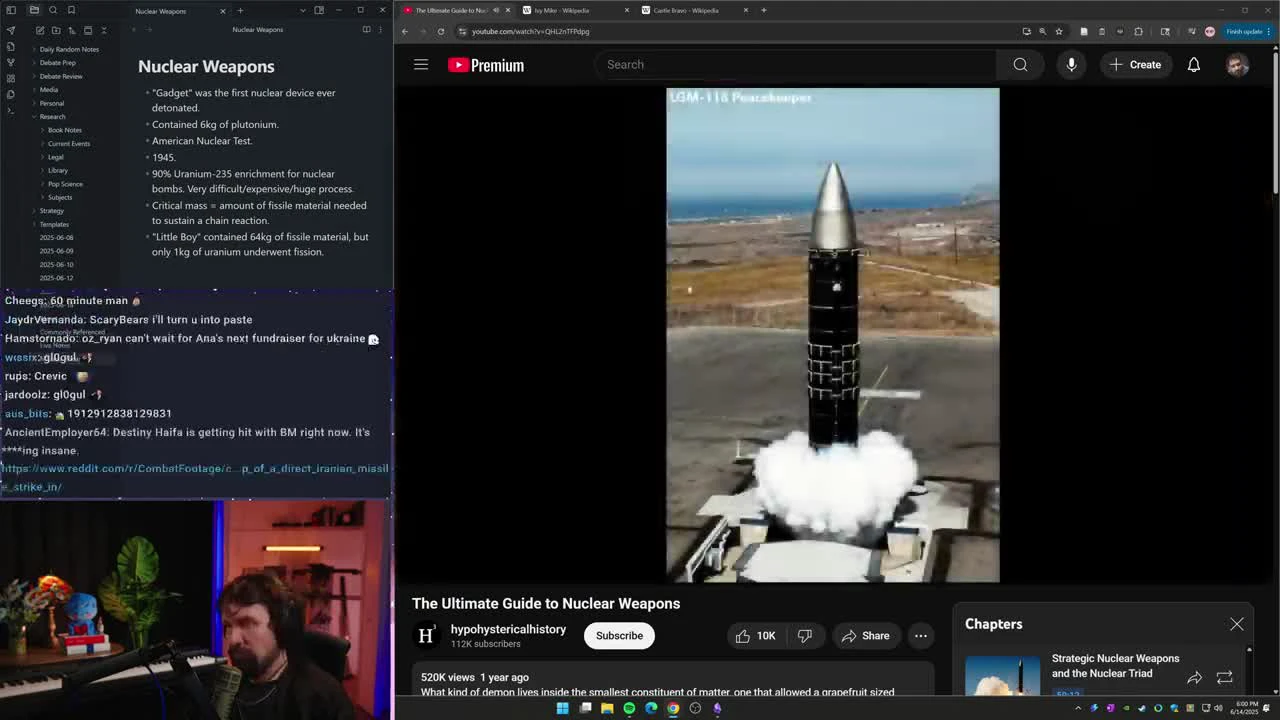Subscribe to hypohystericalhistory channel

coord(619,636)
